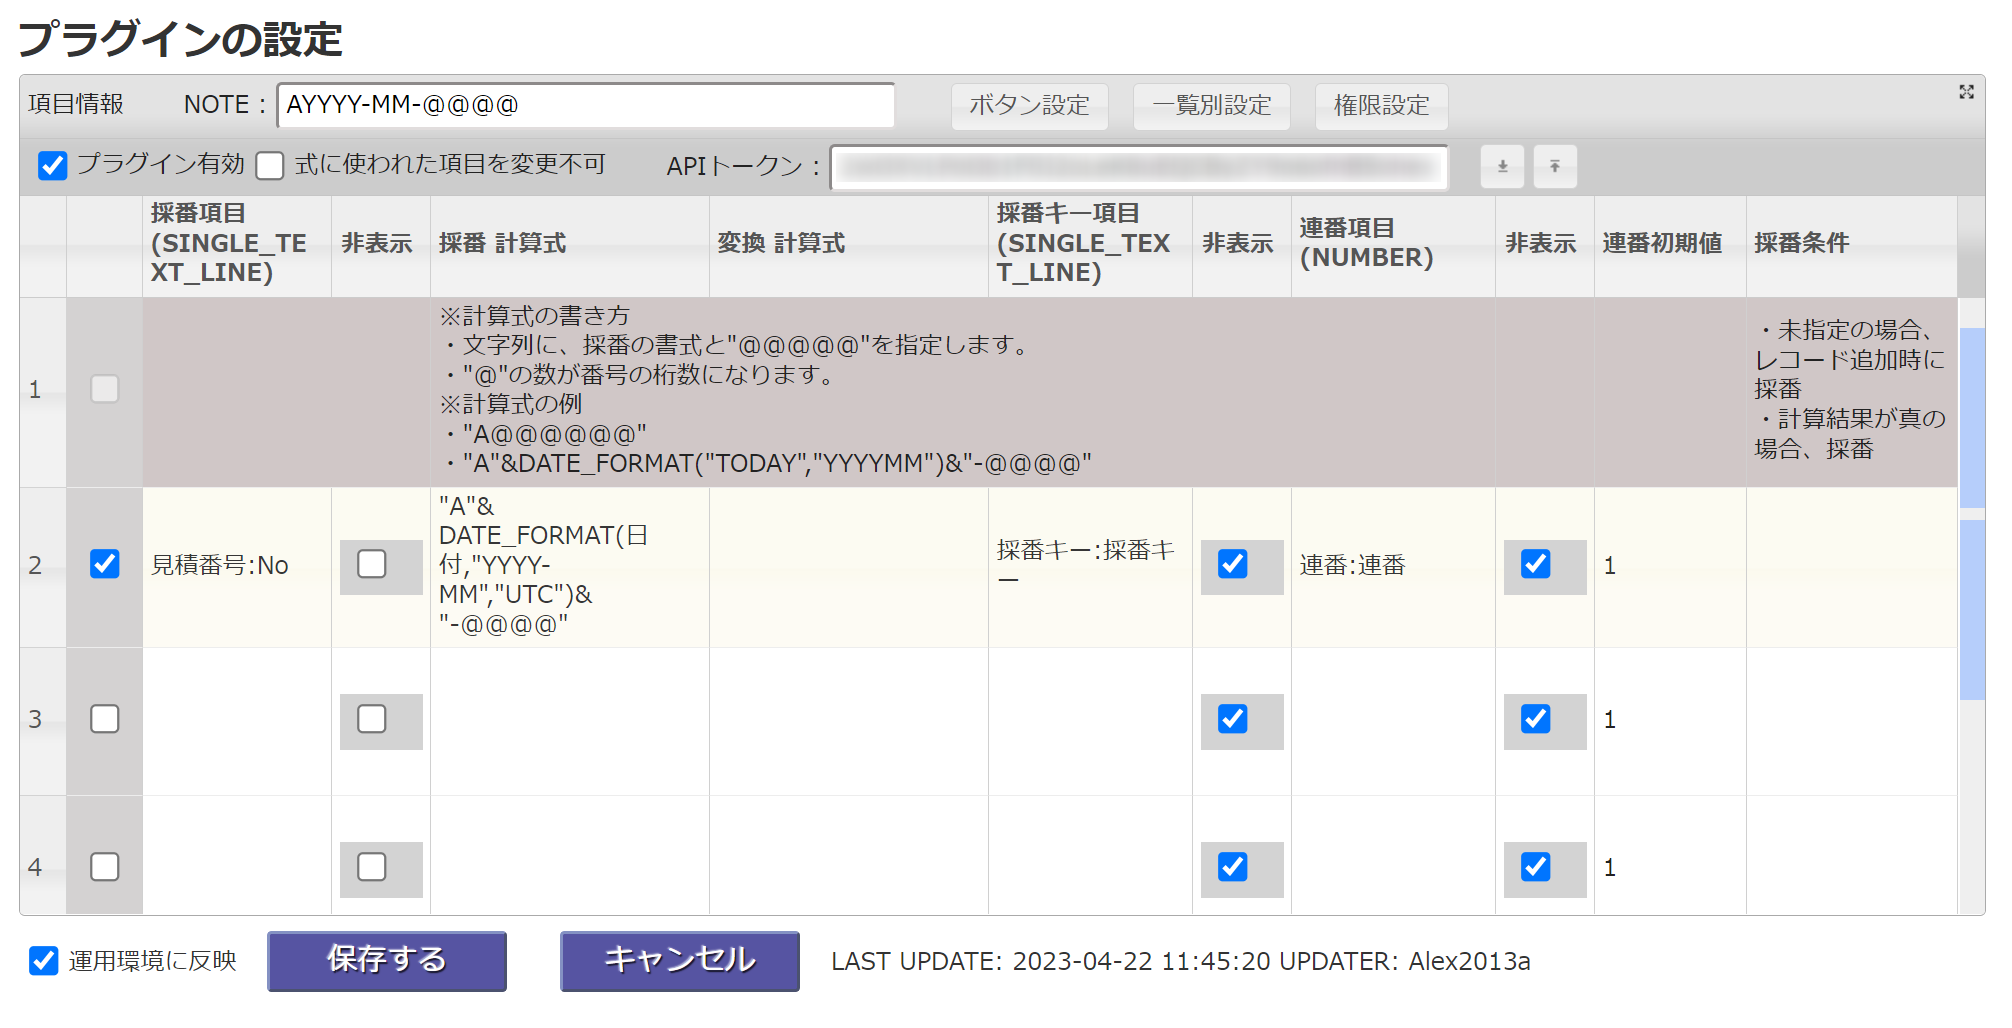Select the 見積番号:No cell
2012x1028 pixels.
(237, 567)
